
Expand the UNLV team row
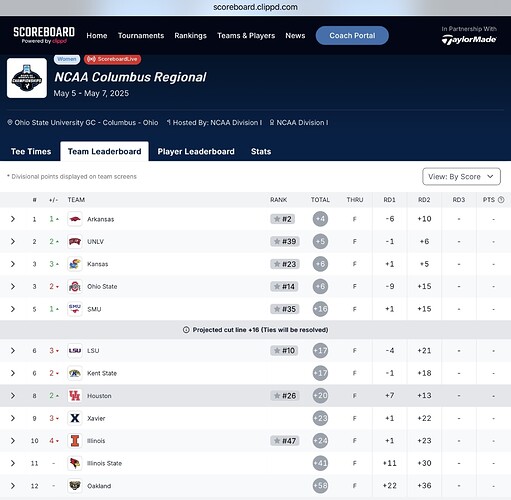coord(13,241)
